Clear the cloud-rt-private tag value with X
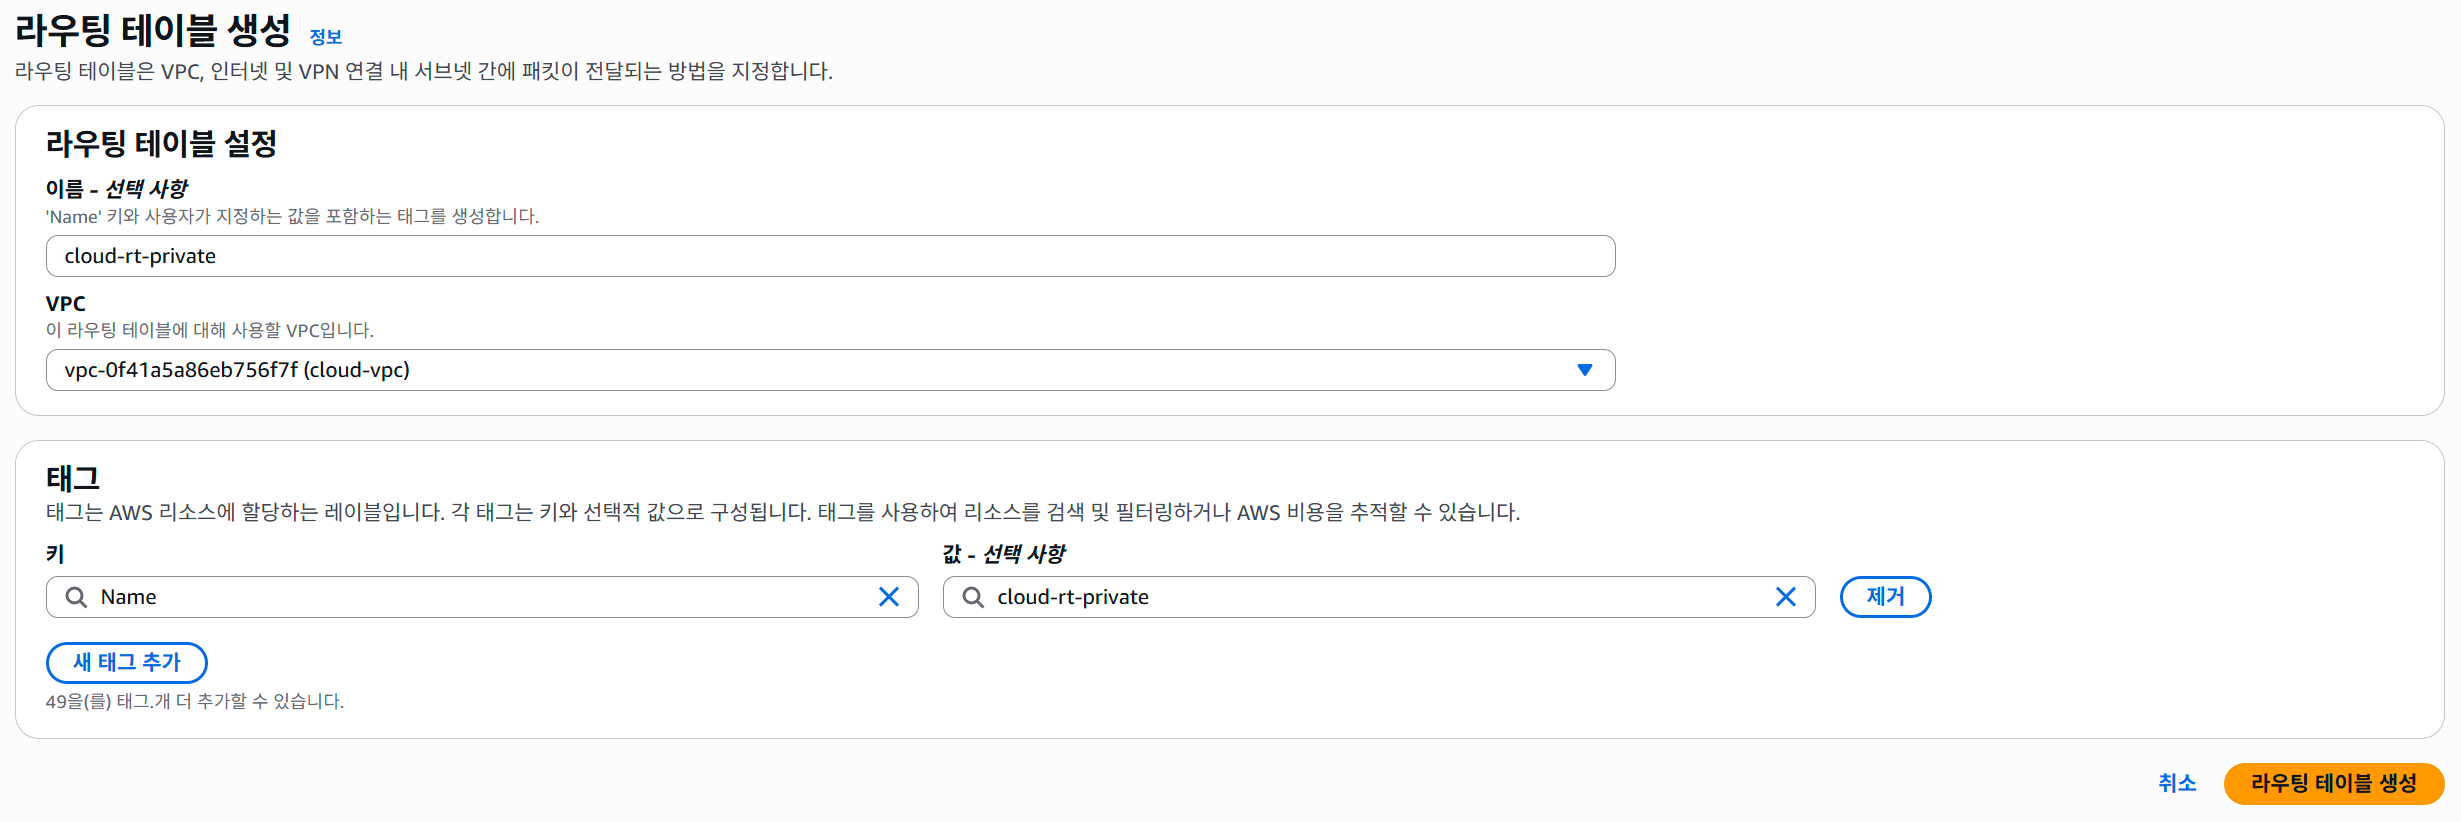This screenshot has width=2461, height=822. (1785, 597)
